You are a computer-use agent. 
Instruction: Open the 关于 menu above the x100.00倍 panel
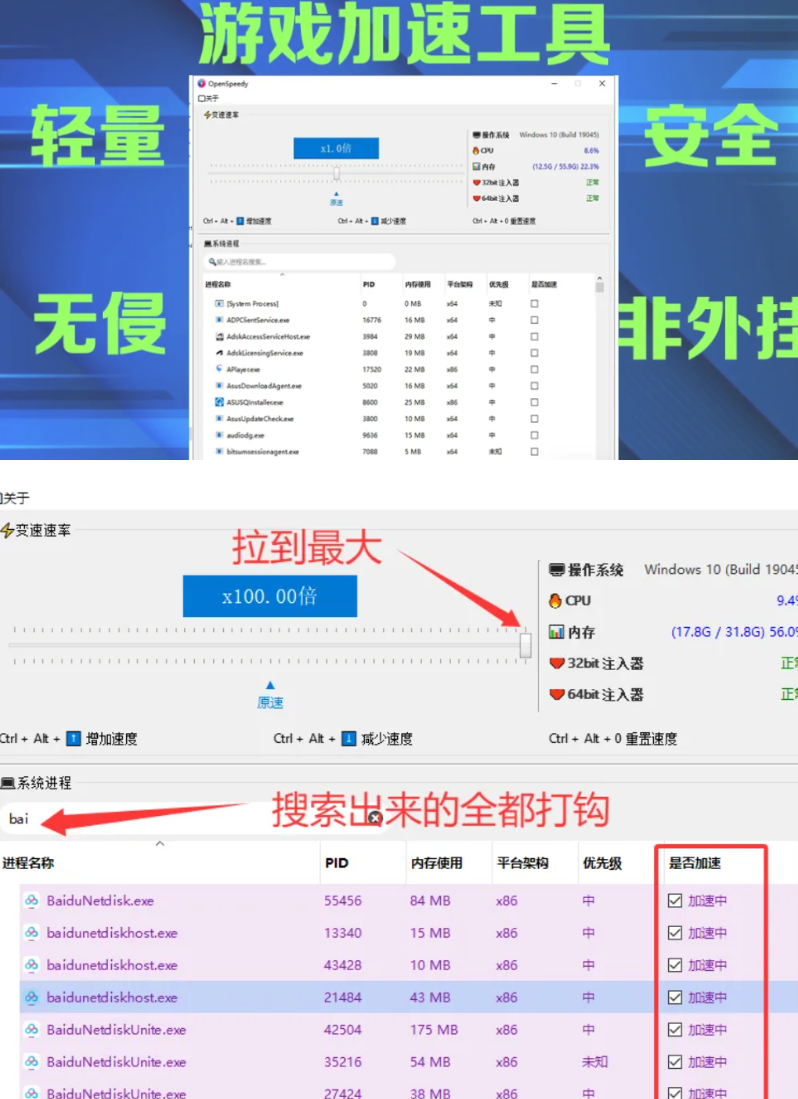click(x=15, y=498)
